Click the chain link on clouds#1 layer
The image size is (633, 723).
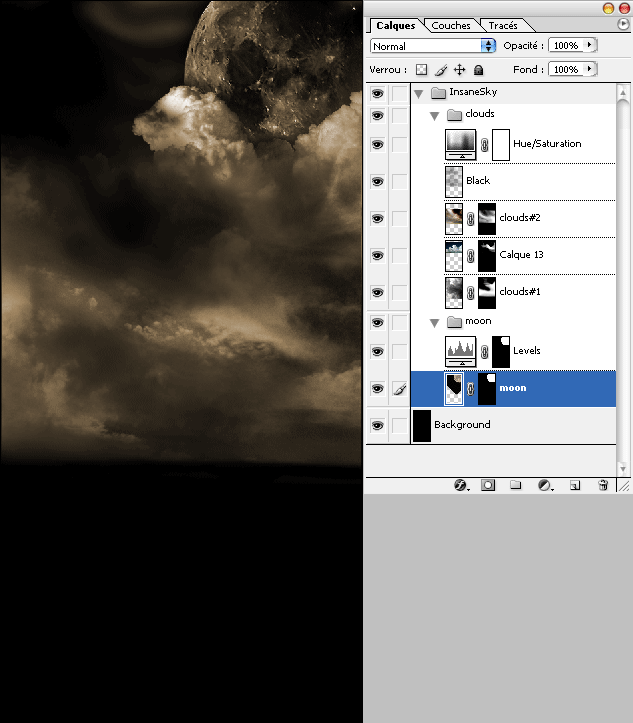coord(470,293)
